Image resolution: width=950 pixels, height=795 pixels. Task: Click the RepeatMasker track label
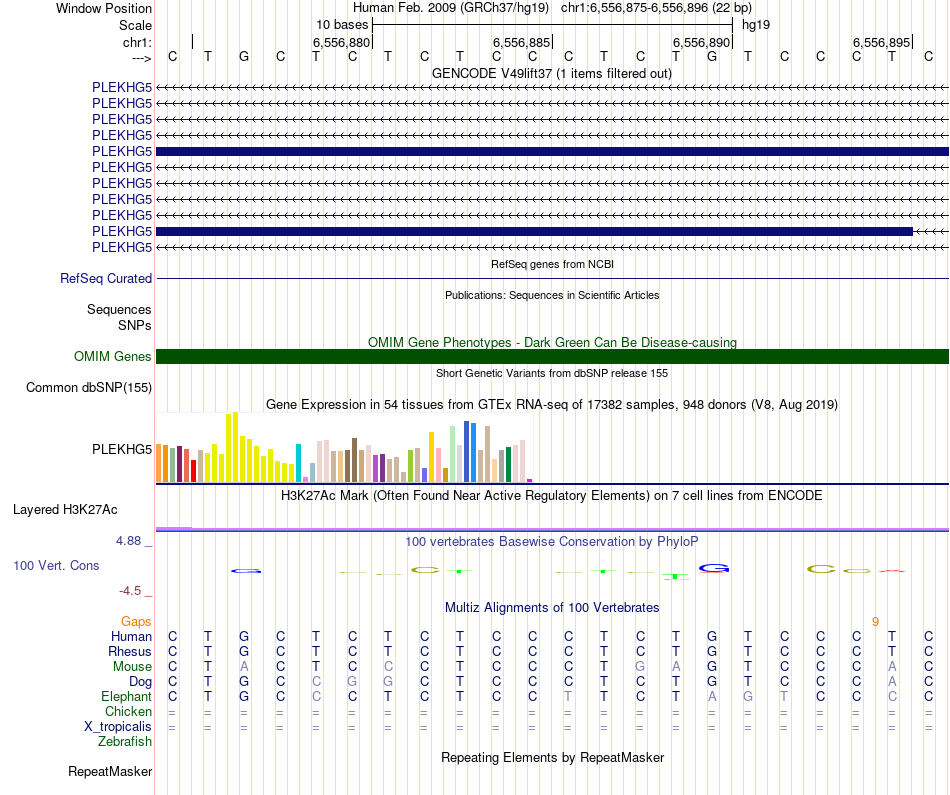pos(110,771)
